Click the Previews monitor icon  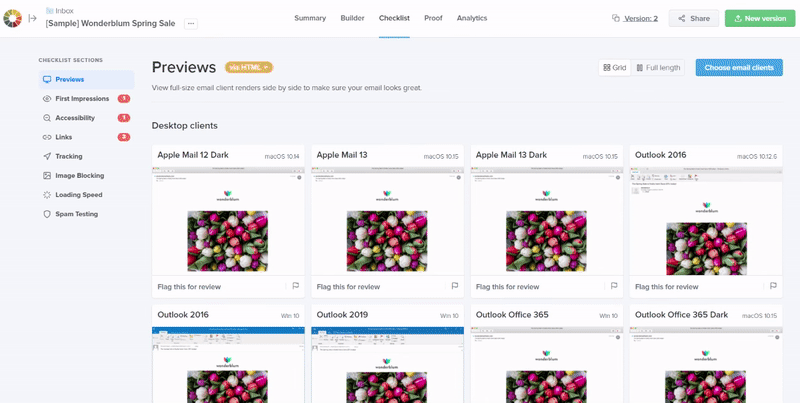pyautogui.click(x=47, y=80)
